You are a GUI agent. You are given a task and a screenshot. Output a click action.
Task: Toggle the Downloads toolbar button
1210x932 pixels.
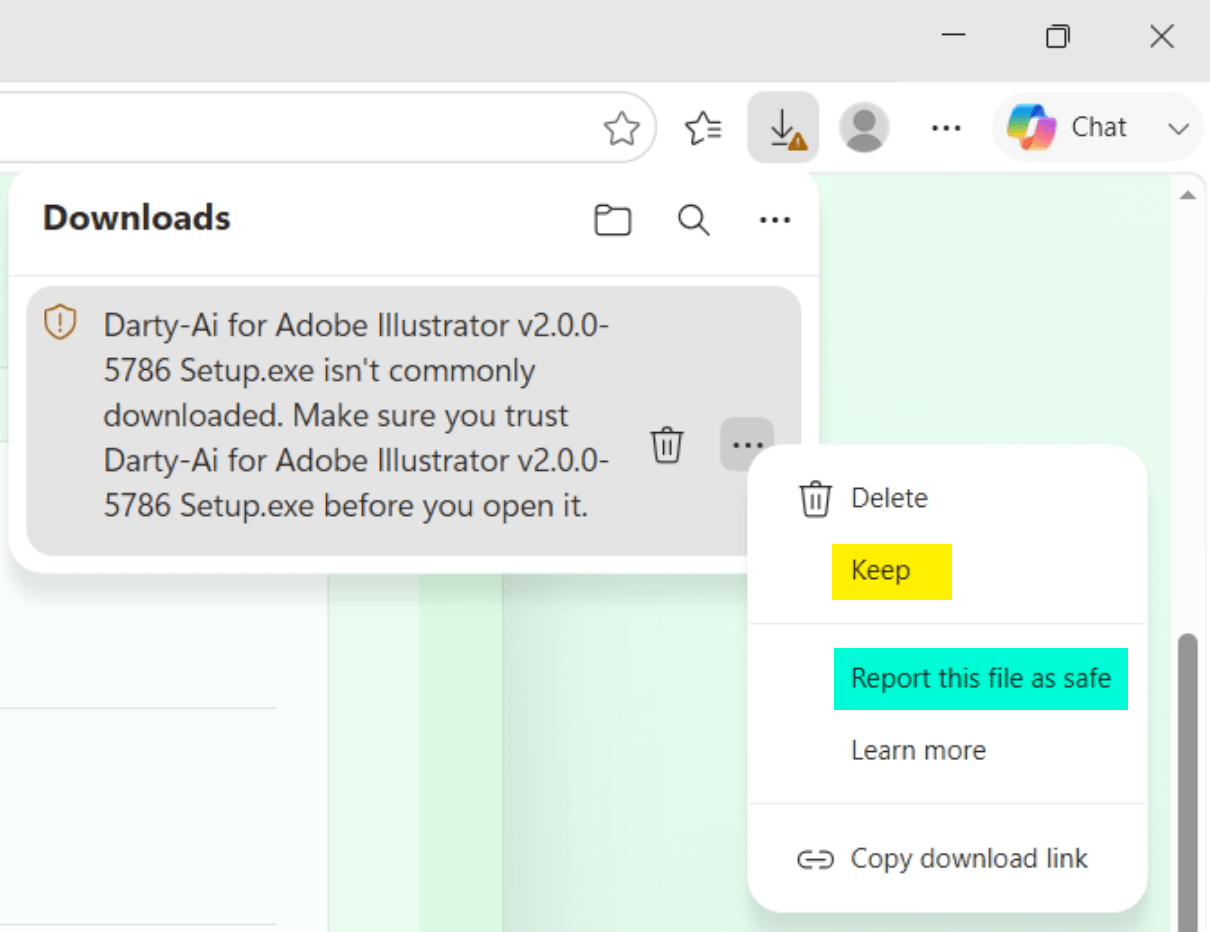tap(783, 127)
